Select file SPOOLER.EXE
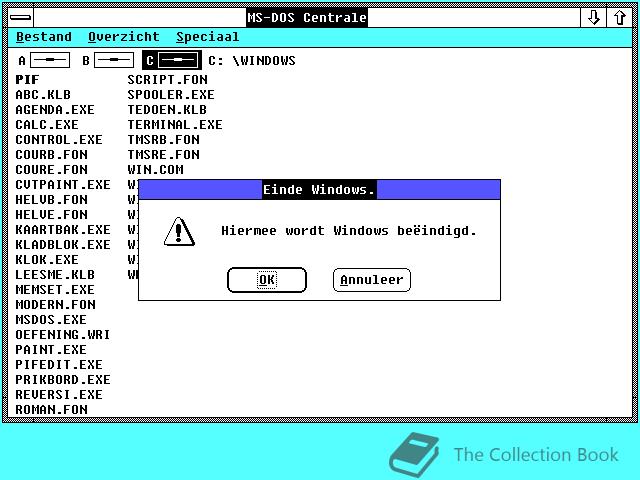Screen dimensions: 640x480 coord(171,95)
